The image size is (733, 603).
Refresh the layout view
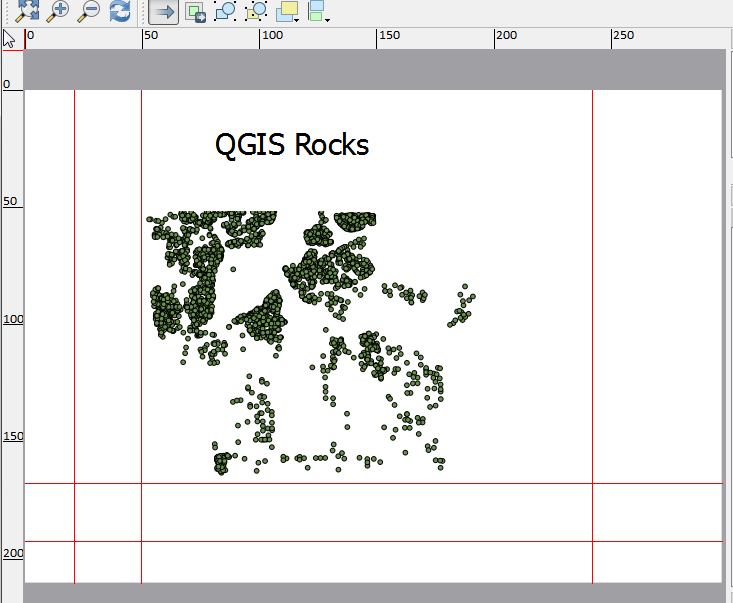coord(119,11)
